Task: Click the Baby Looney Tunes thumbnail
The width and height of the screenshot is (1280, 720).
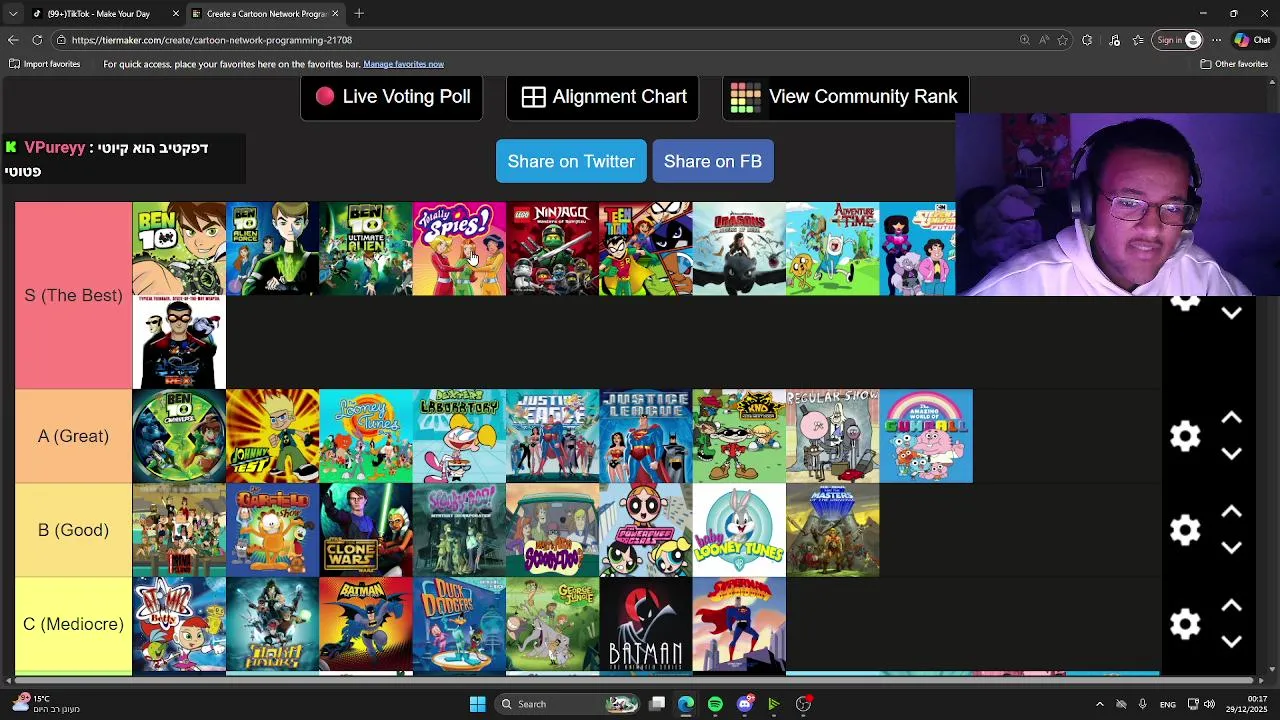Action: tap(739, 530)
